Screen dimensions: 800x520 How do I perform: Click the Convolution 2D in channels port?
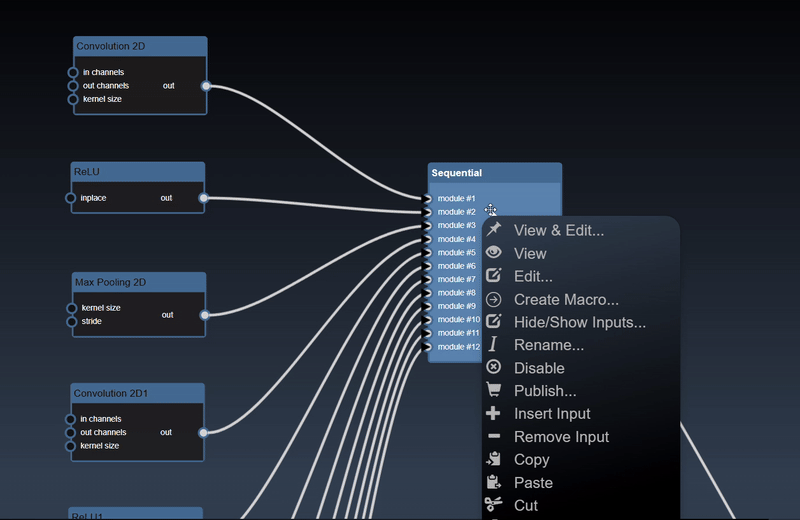pyautogui.click(x=73, y=73)
